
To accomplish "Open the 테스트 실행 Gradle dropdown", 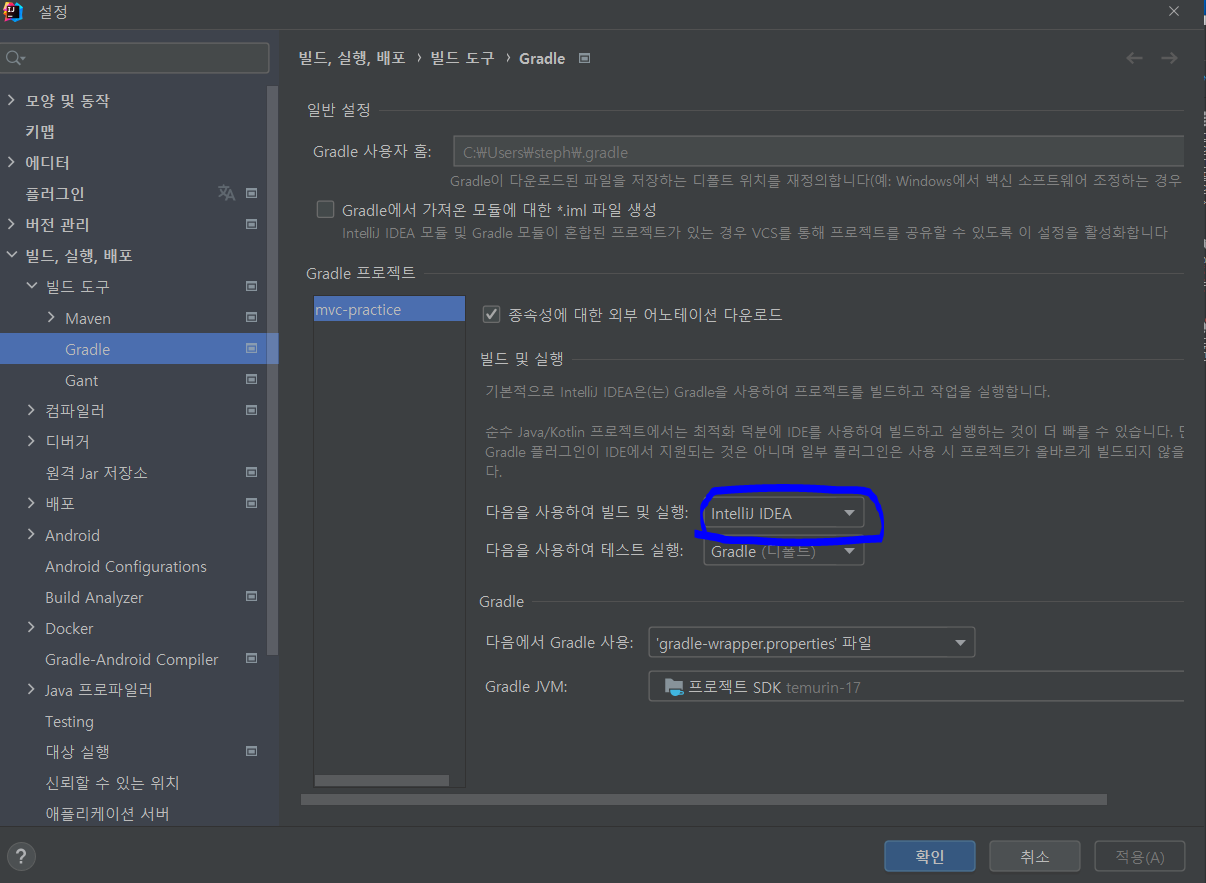I will tap(784, 551).
